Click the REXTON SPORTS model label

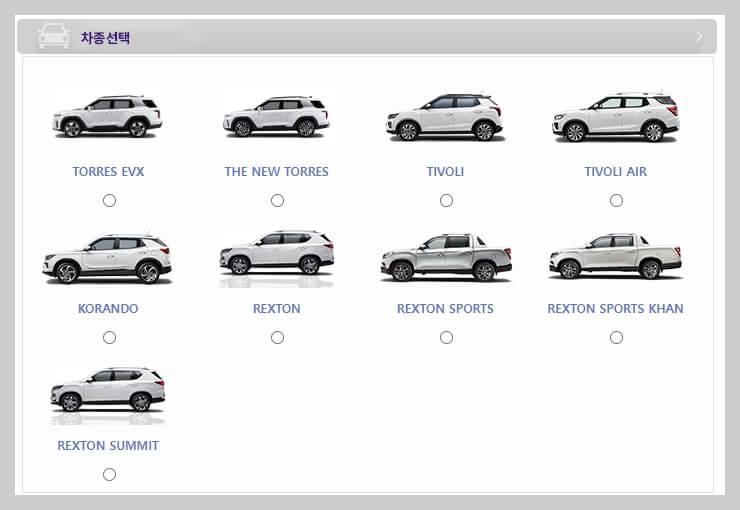point(445,308)
